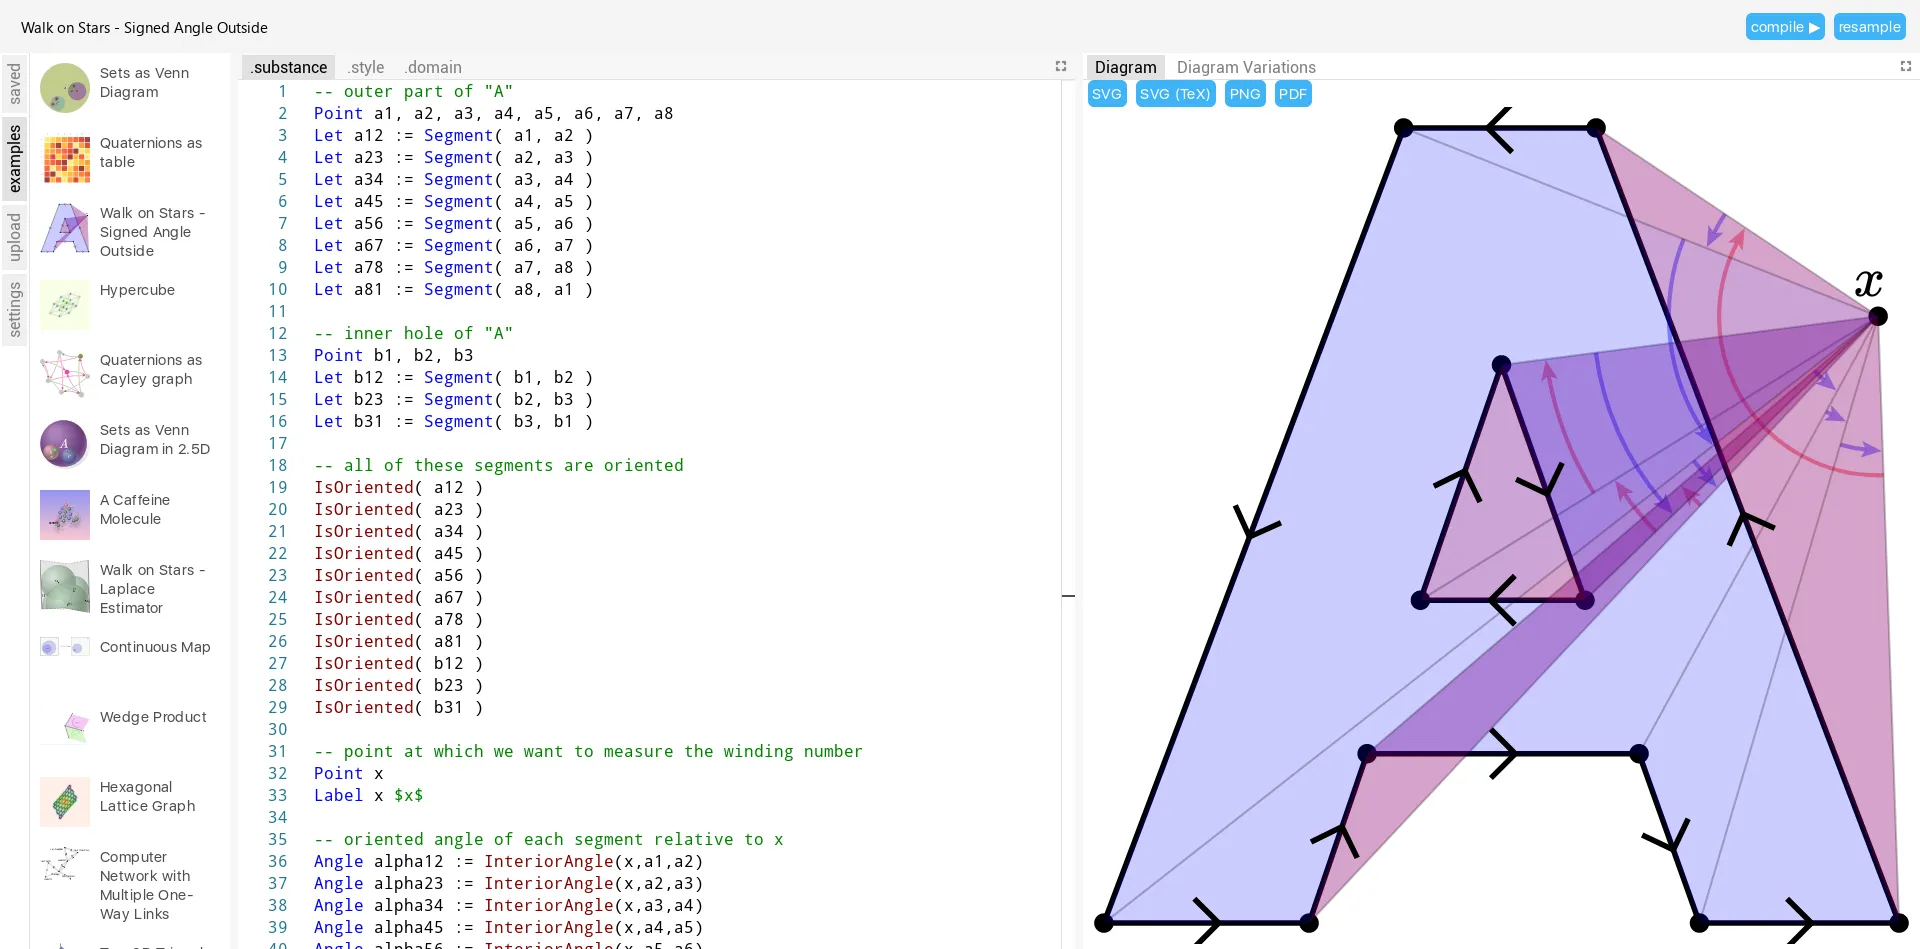Open the A Caffeine Molecule example
1920x949 pixels.
[135, 509]
